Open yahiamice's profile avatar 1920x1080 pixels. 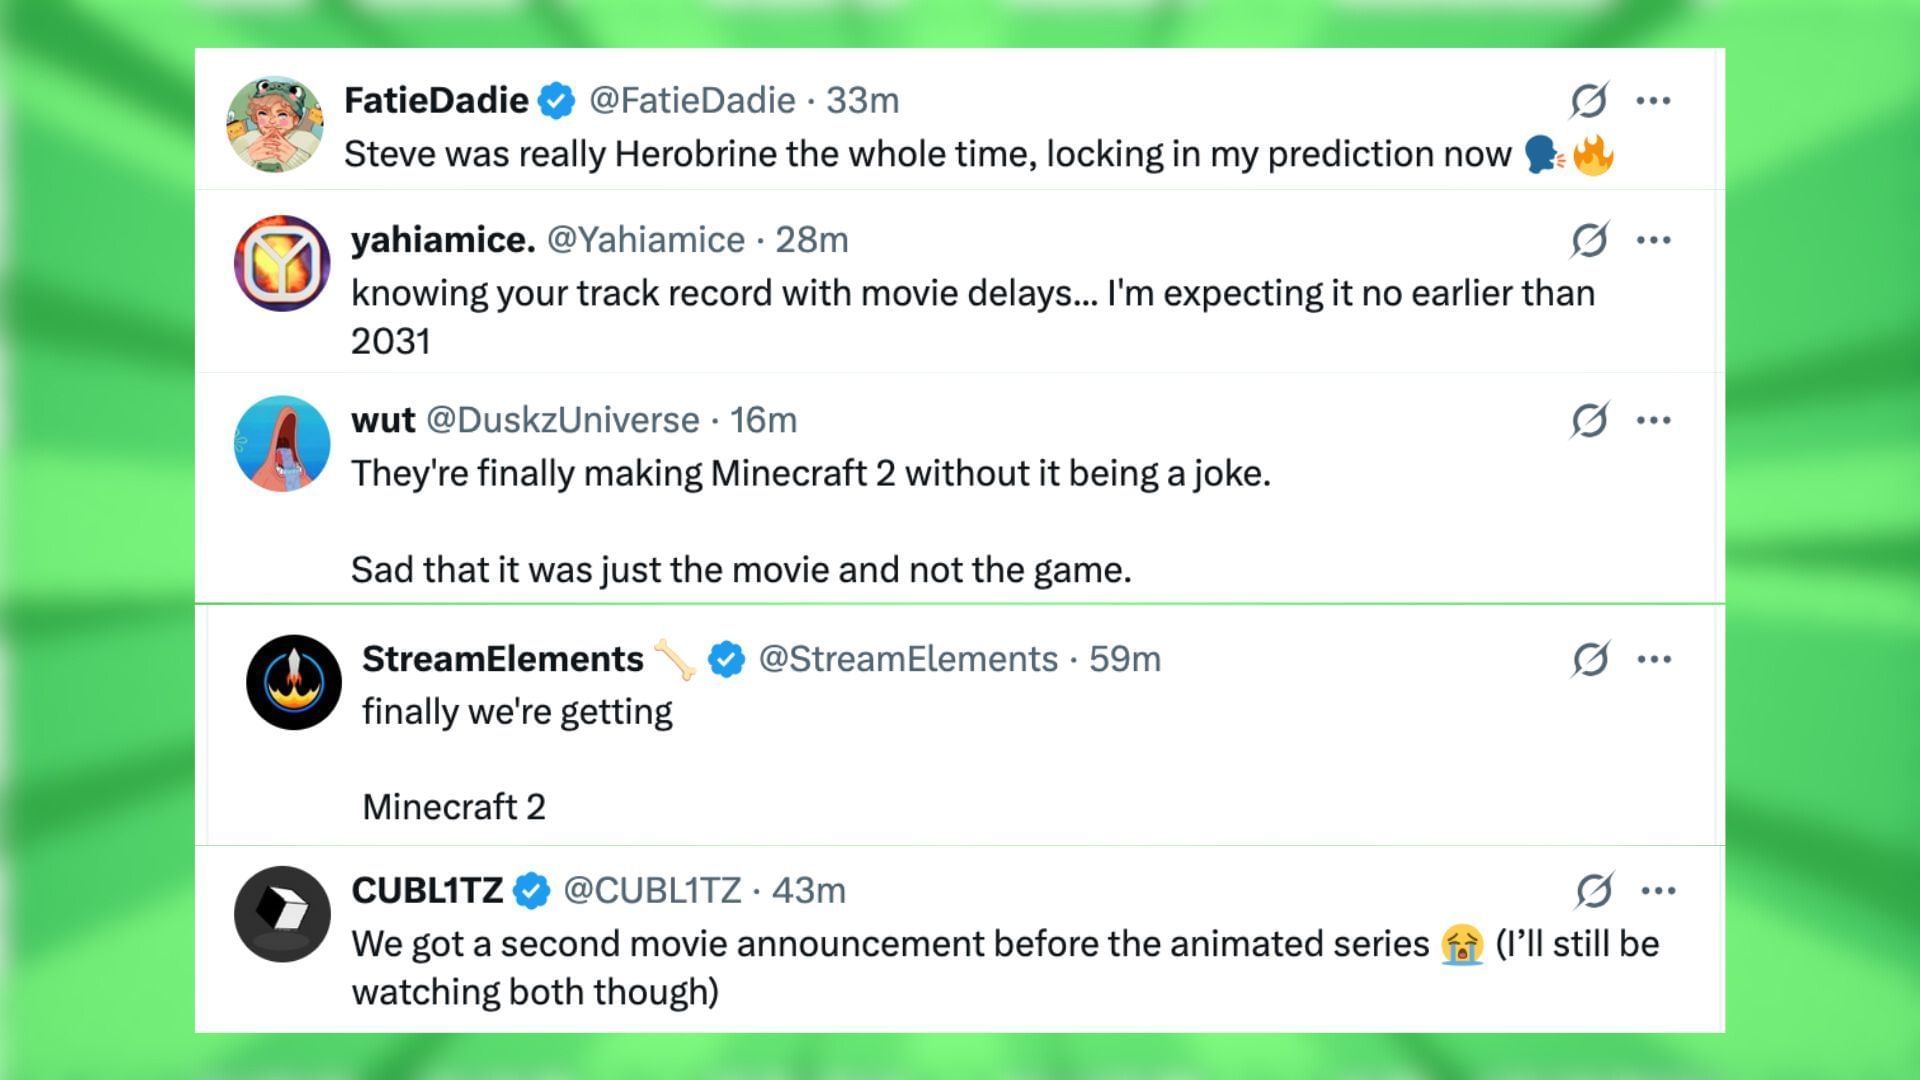tap(282, 263)
